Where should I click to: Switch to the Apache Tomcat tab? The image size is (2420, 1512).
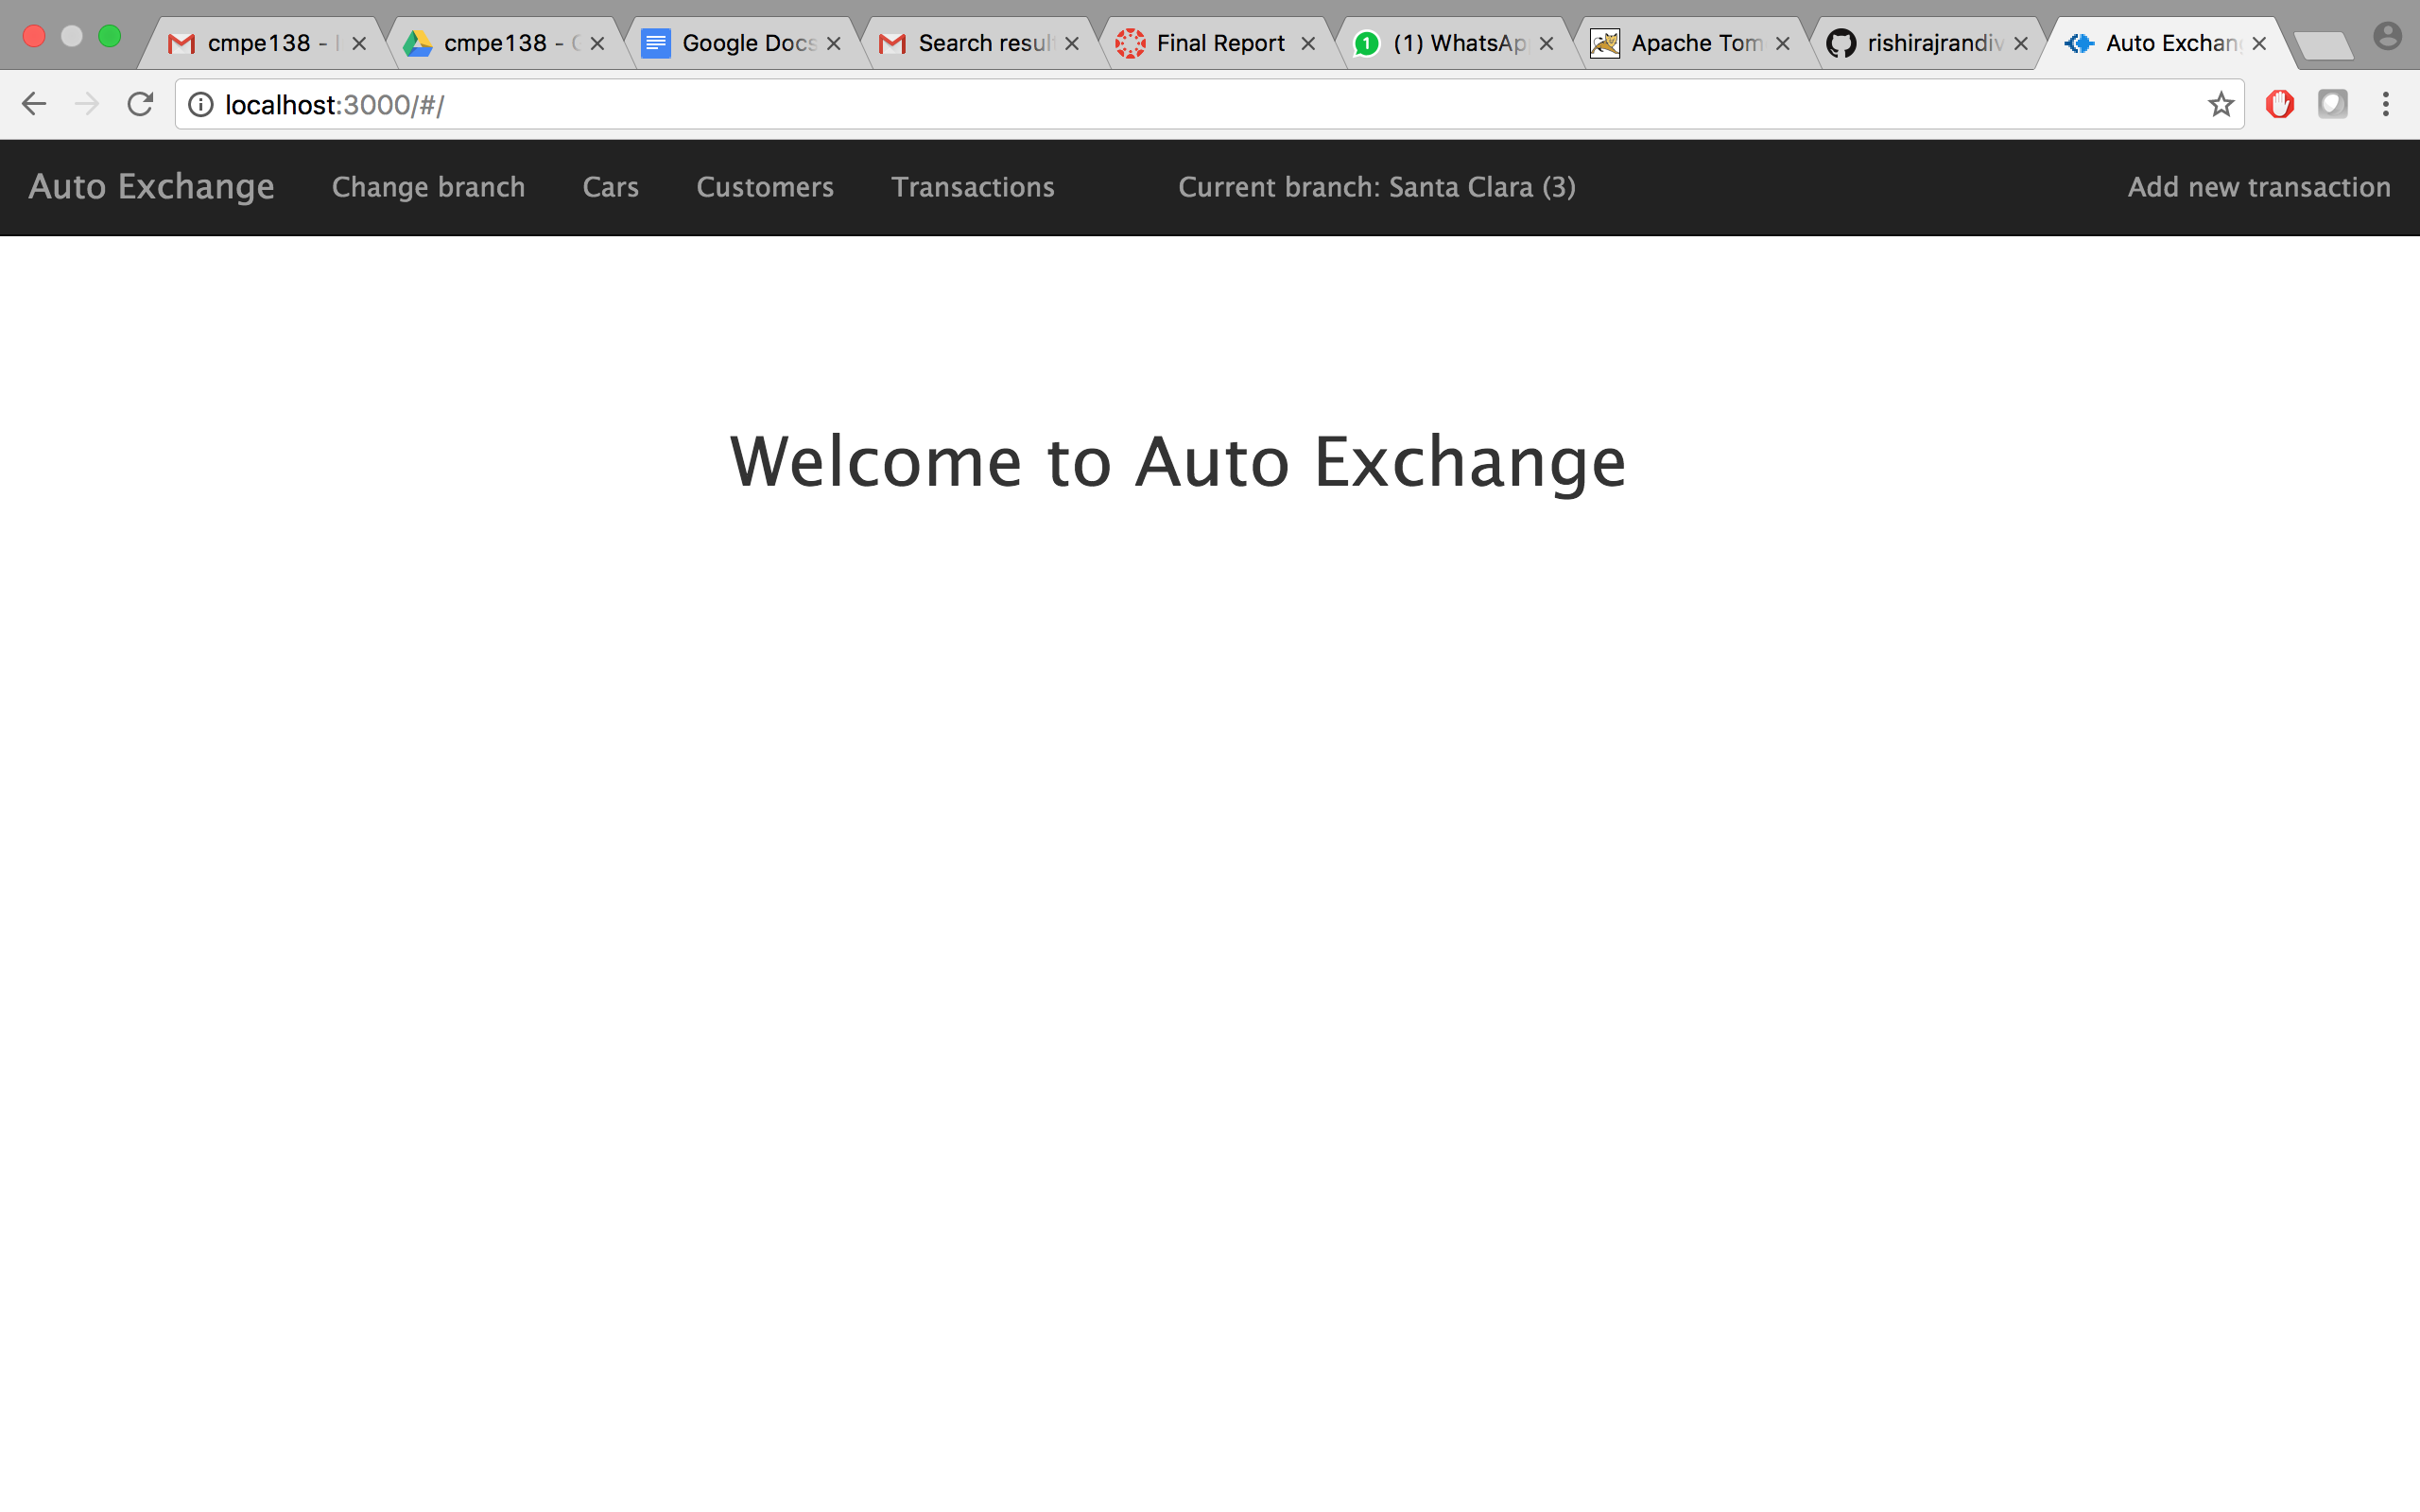(1695, 43)
